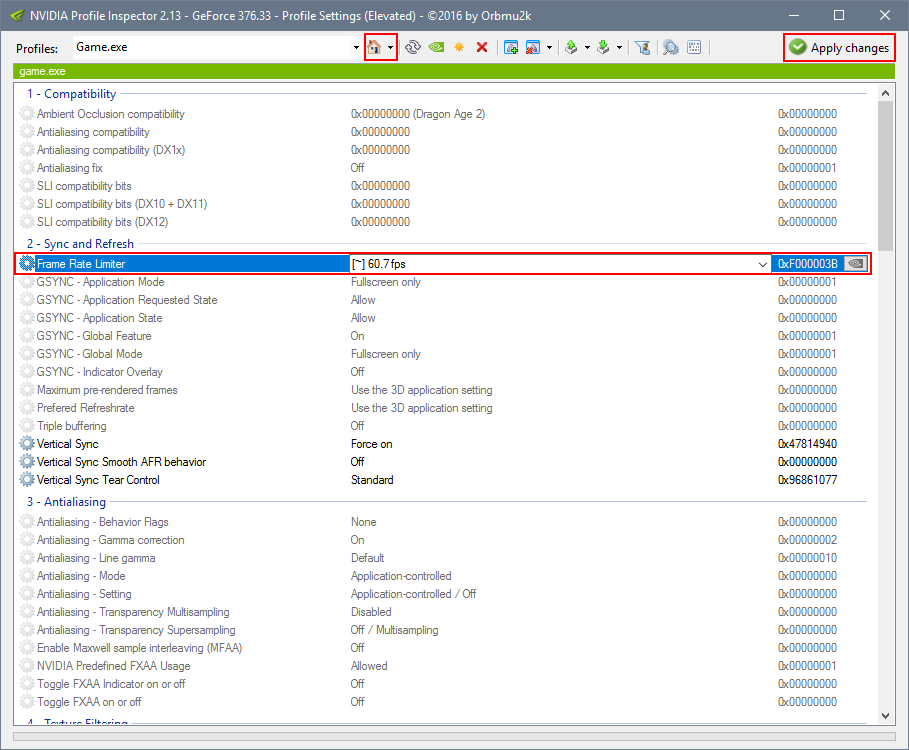Open the dropdown arrow beside the home icon

(390, 48)
